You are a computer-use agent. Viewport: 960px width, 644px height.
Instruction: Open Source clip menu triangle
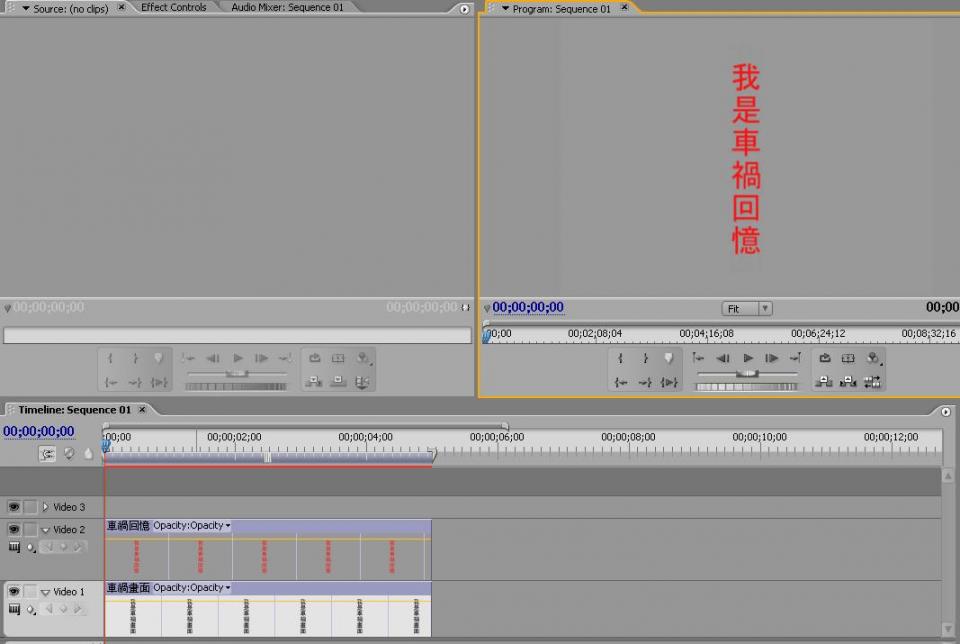tap(26, 9)
